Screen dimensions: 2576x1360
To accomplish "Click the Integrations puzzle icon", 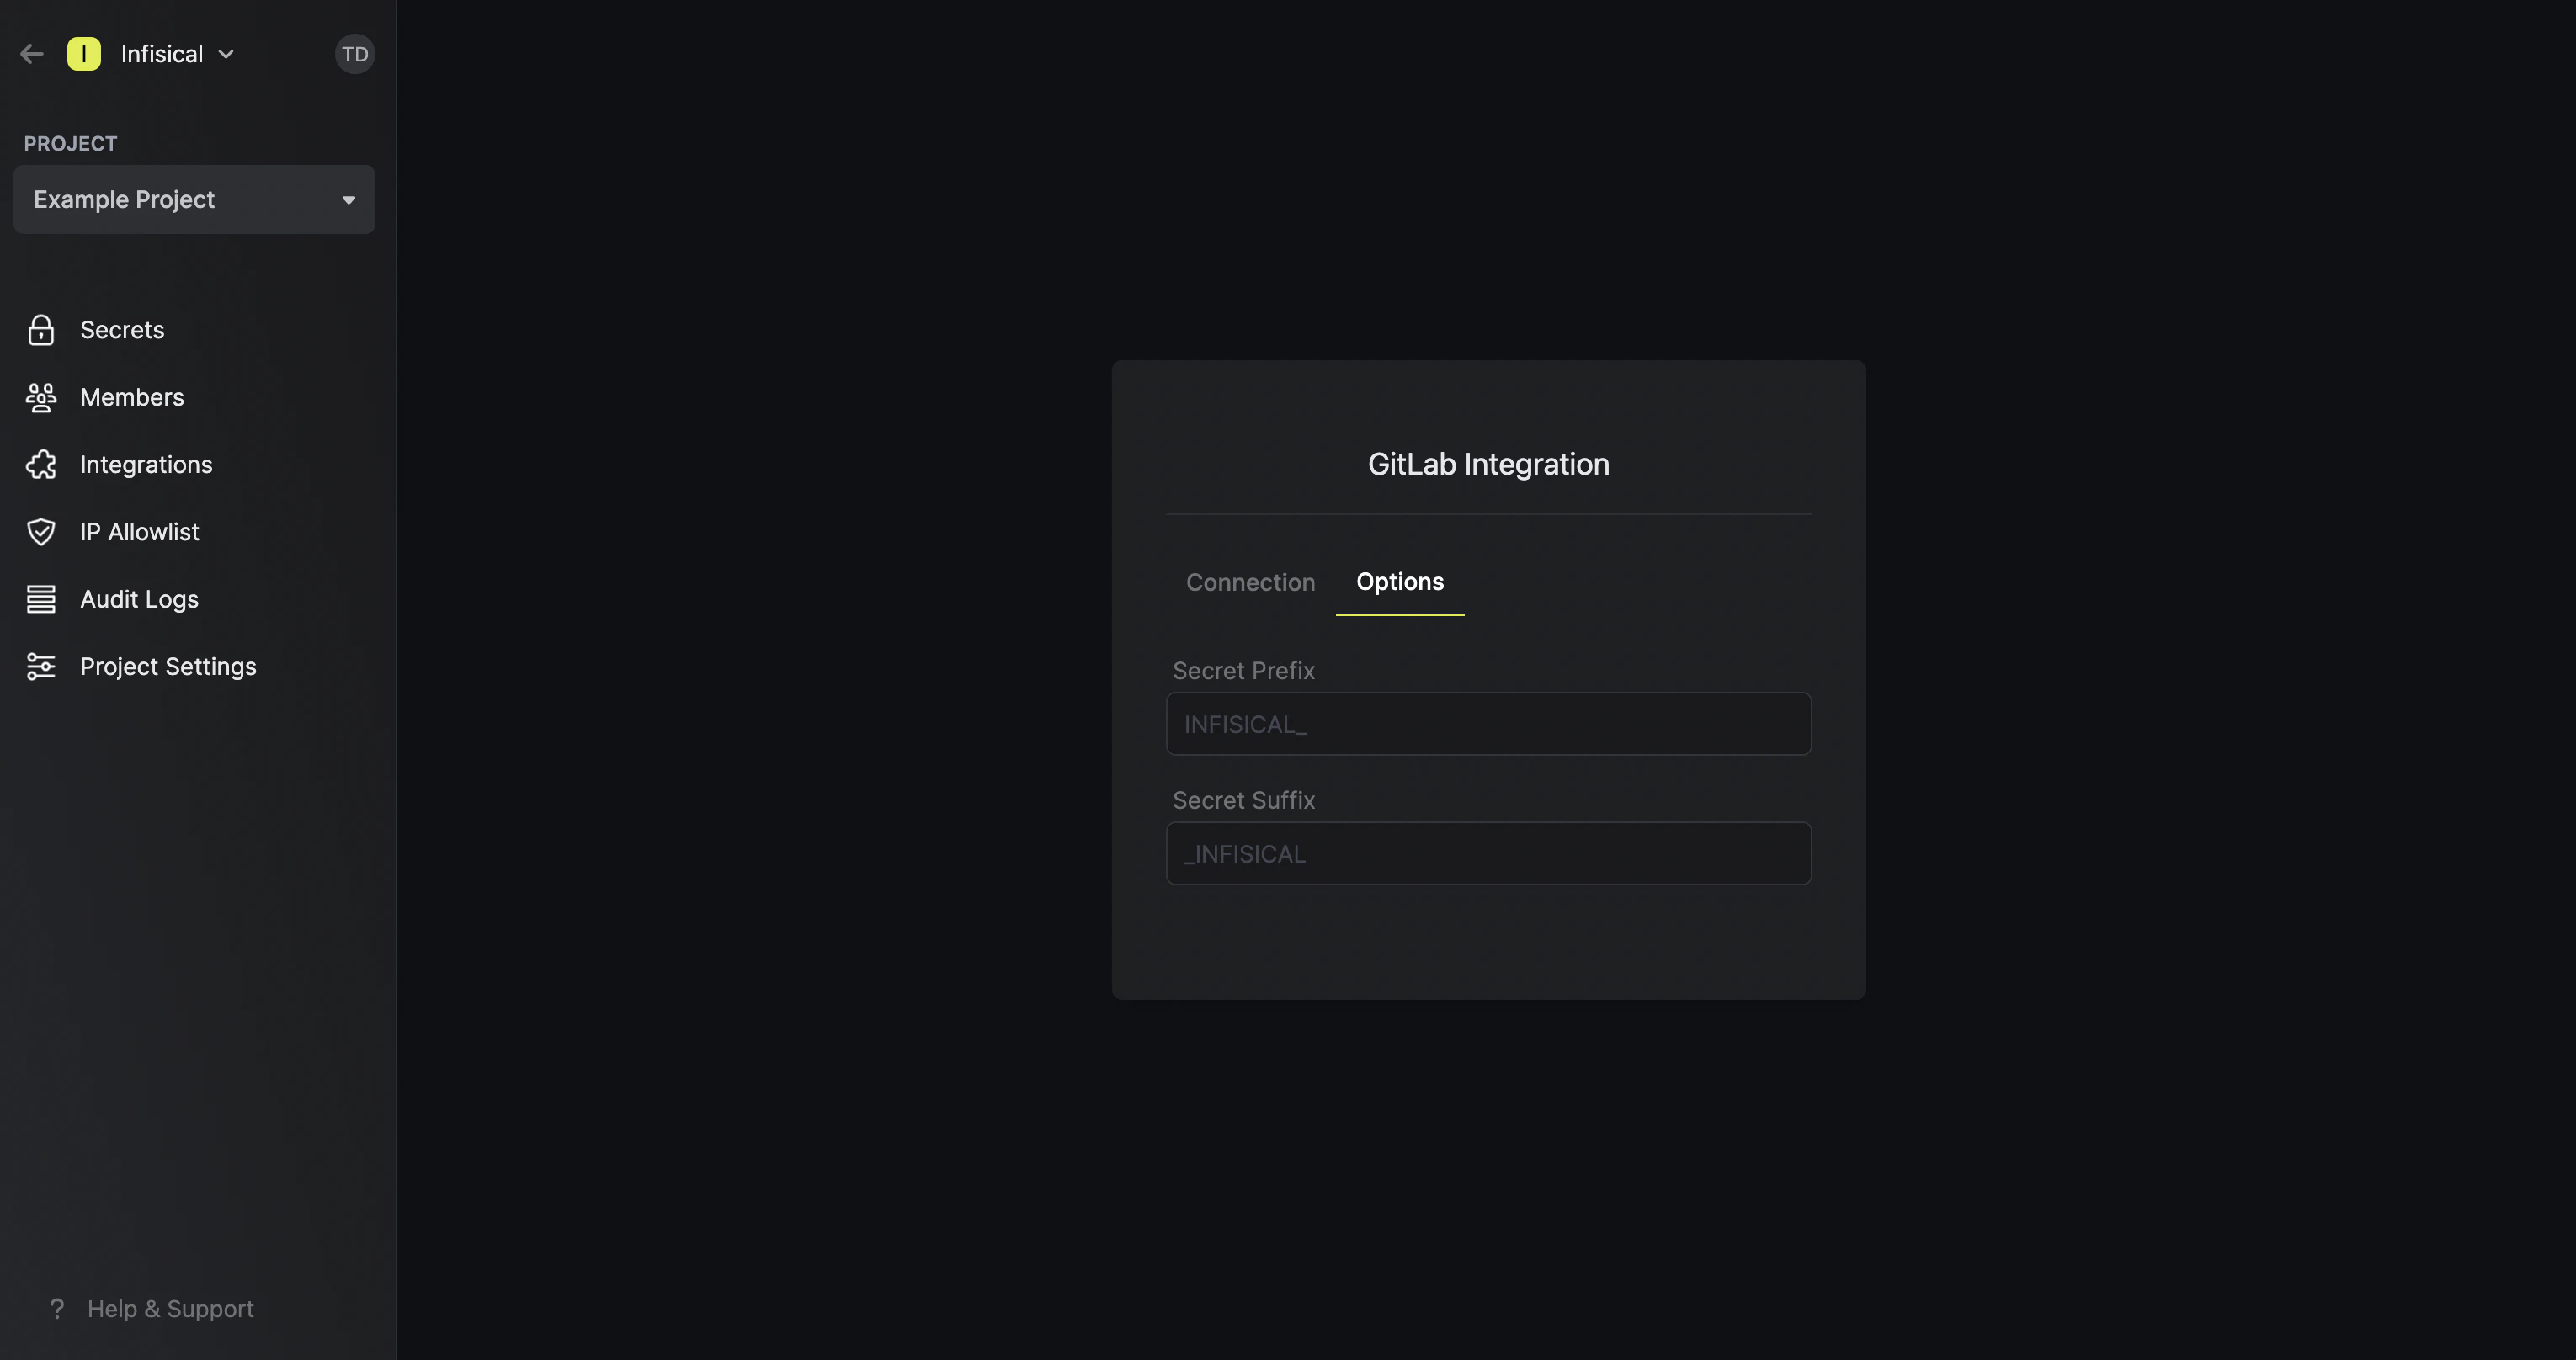I will (x=41, y=465).
